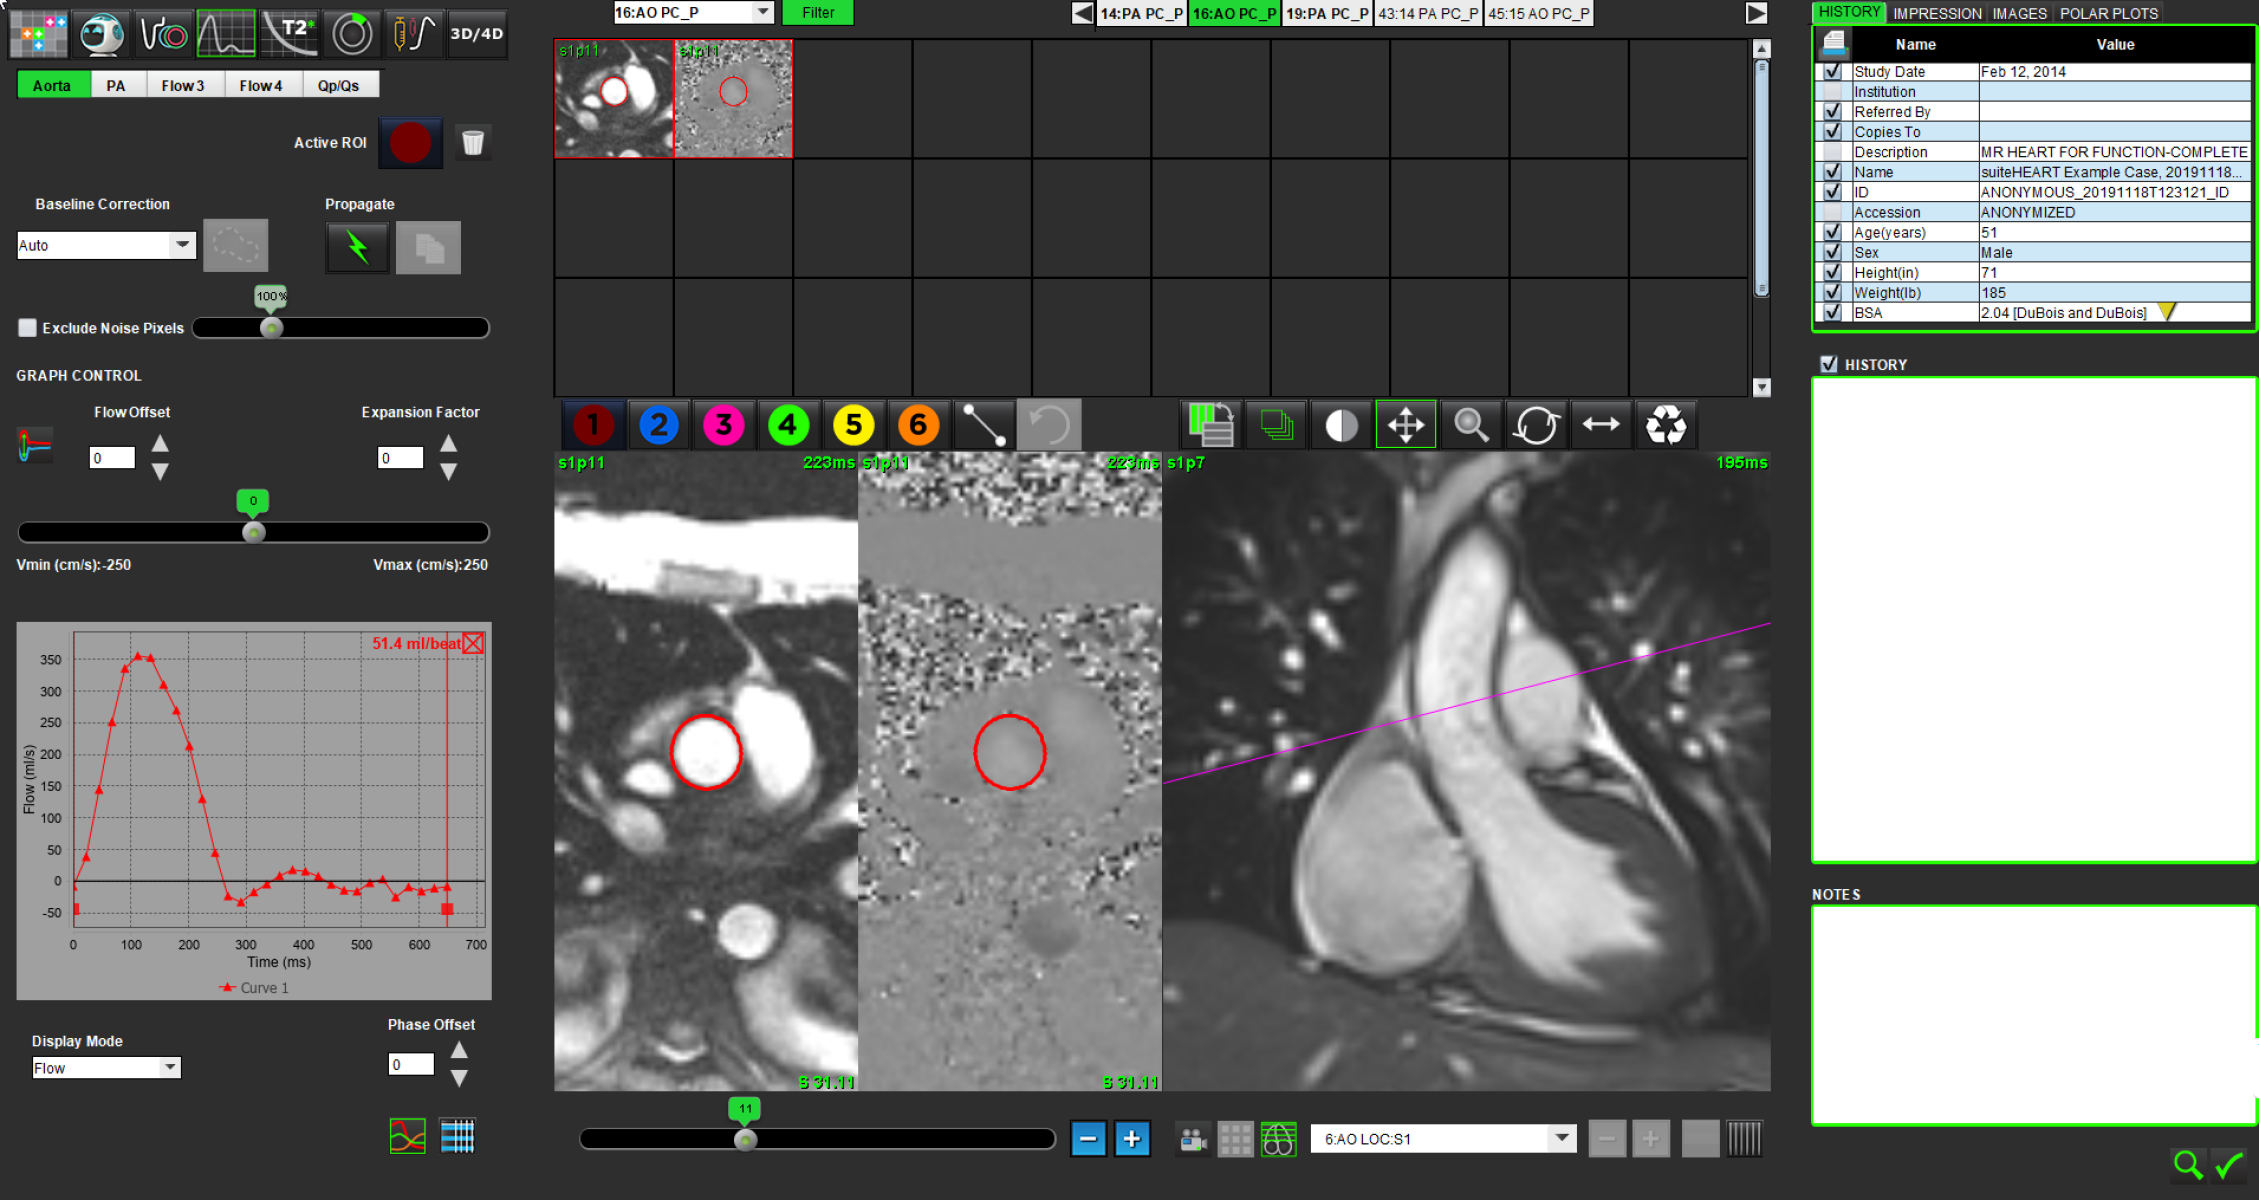Viewport: 2259px width, 1200px height.
Task: Open the 3D/4D viewer mode
Action: [x=476, y=33]
